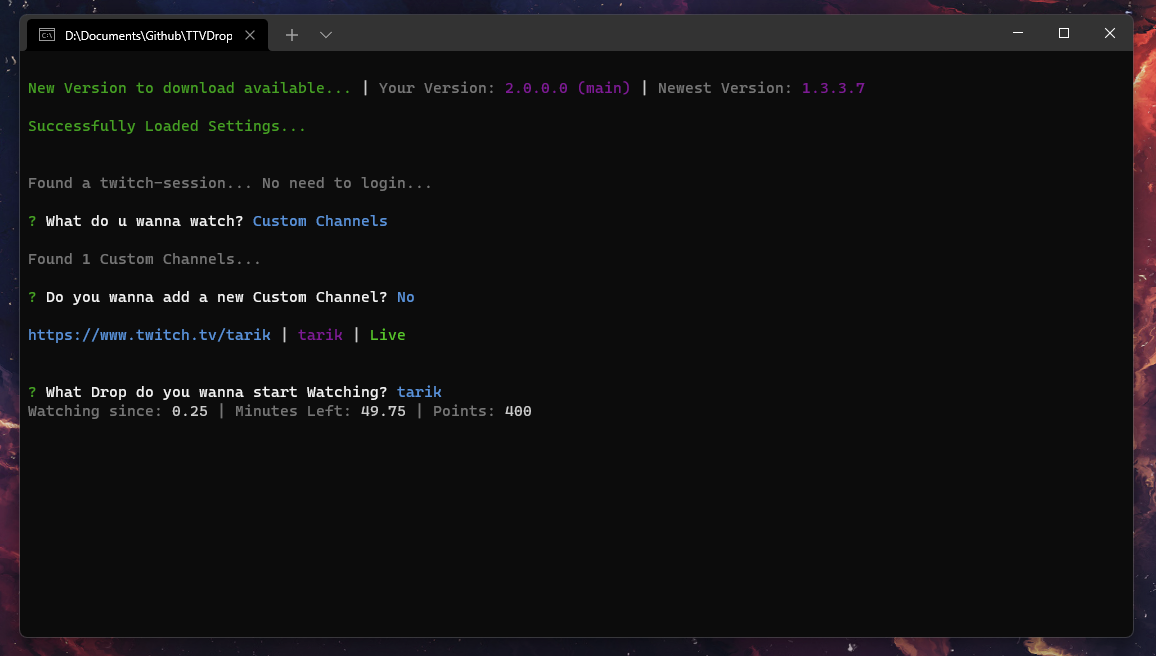Select the D:\Documents\Github\TTVDrop terminal tab
Image resolution: width=1156 pixels, height=656 pixels.
[x=147, y=35]
